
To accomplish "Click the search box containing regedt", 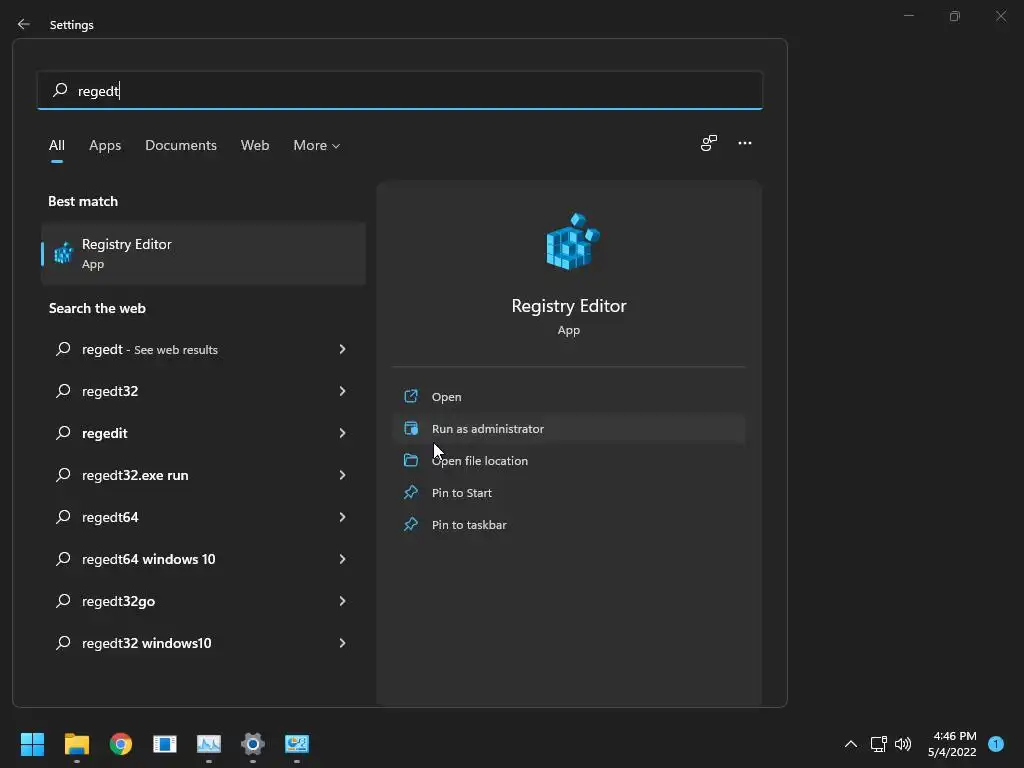I will pos(400,90).
